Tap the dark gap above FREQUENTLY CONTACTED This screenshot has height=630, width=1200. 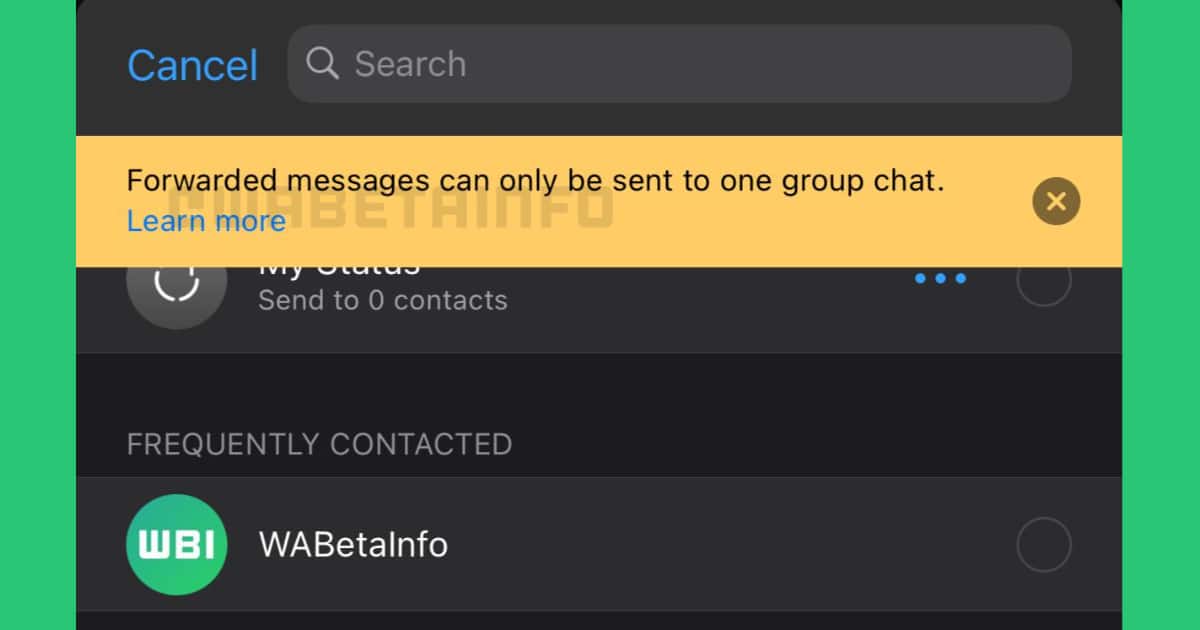click(x=598, y=385)
